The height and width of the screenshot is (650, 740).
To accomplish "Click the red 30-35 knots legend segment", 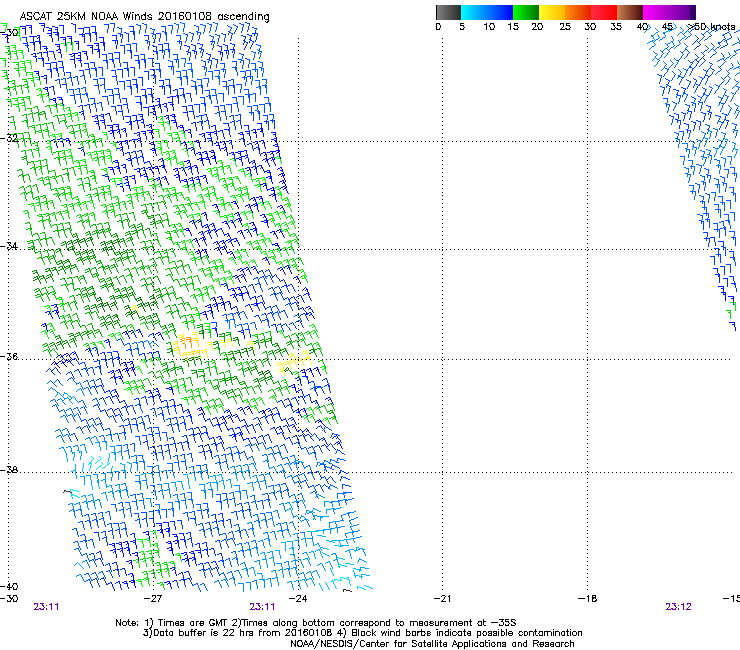I will tap(604, 12).
